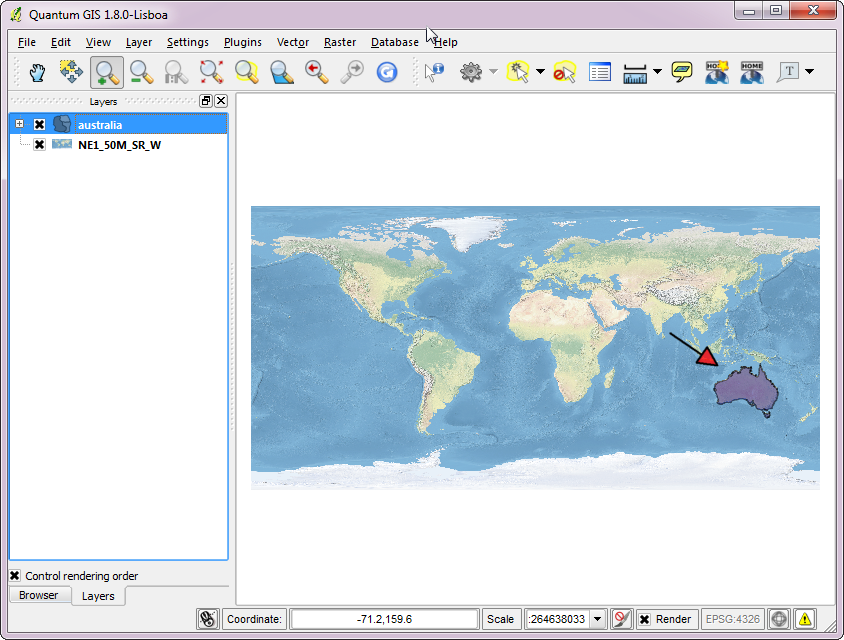This screenshot has width=844, height=640.
Task: Open the View menu
Action: tap(98, 42)
